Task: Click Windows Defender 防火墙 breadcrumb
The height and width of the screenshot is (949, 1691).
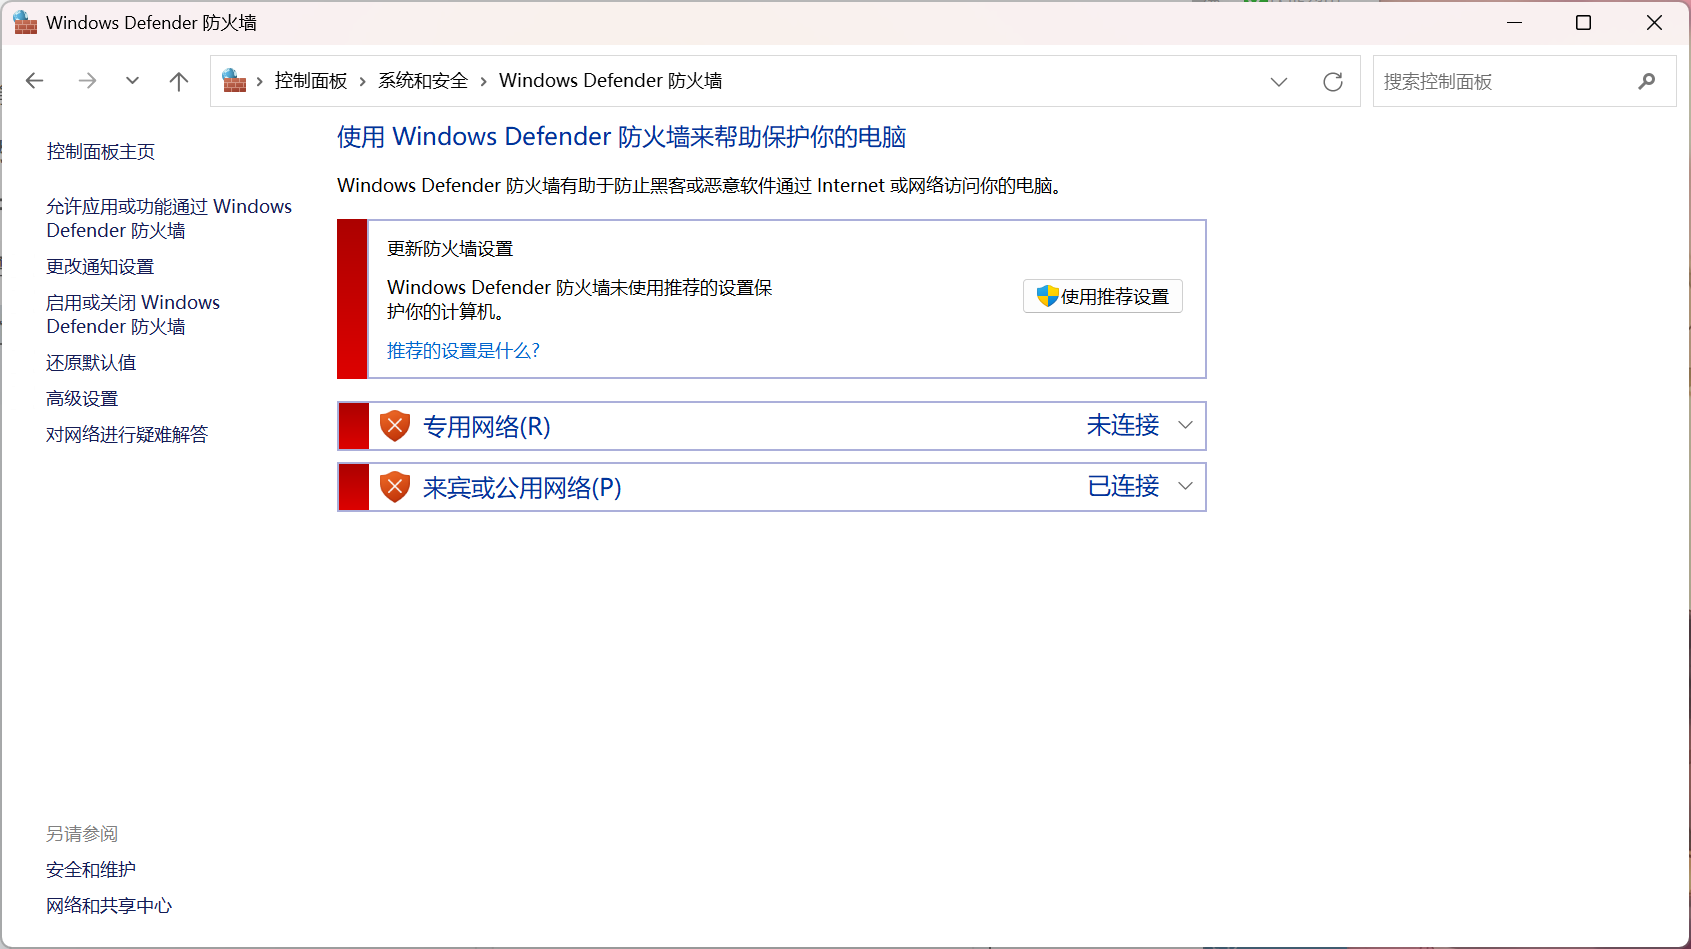Action: [611, 81]
